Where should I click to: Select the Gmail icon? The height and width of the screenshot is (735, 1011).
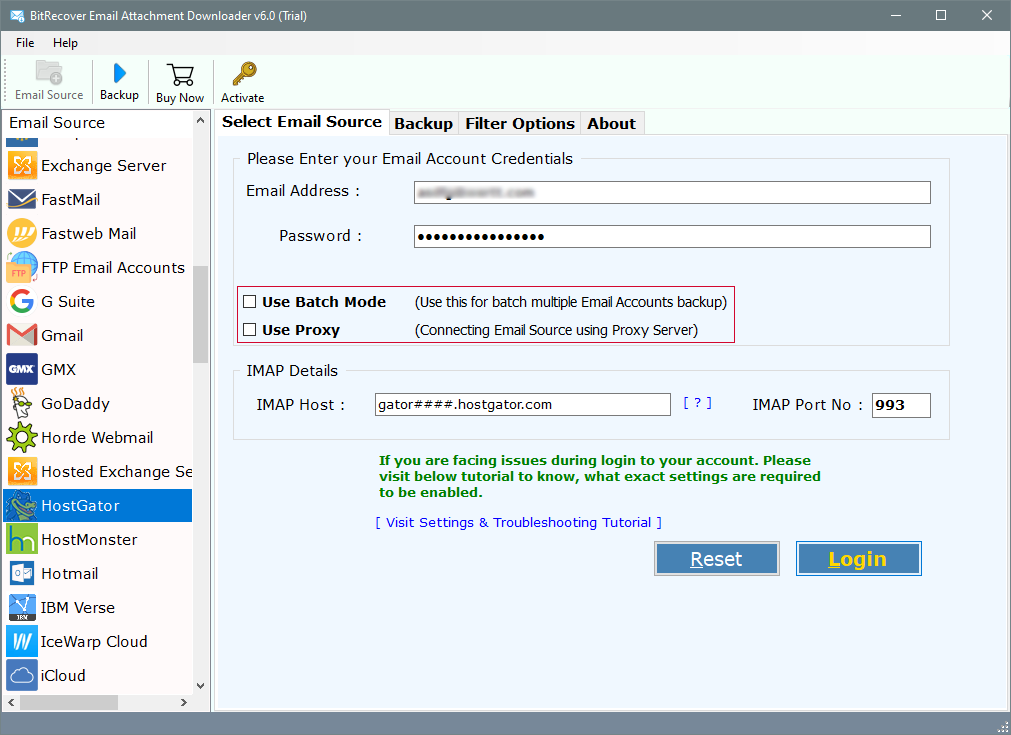tap(22, 335)
